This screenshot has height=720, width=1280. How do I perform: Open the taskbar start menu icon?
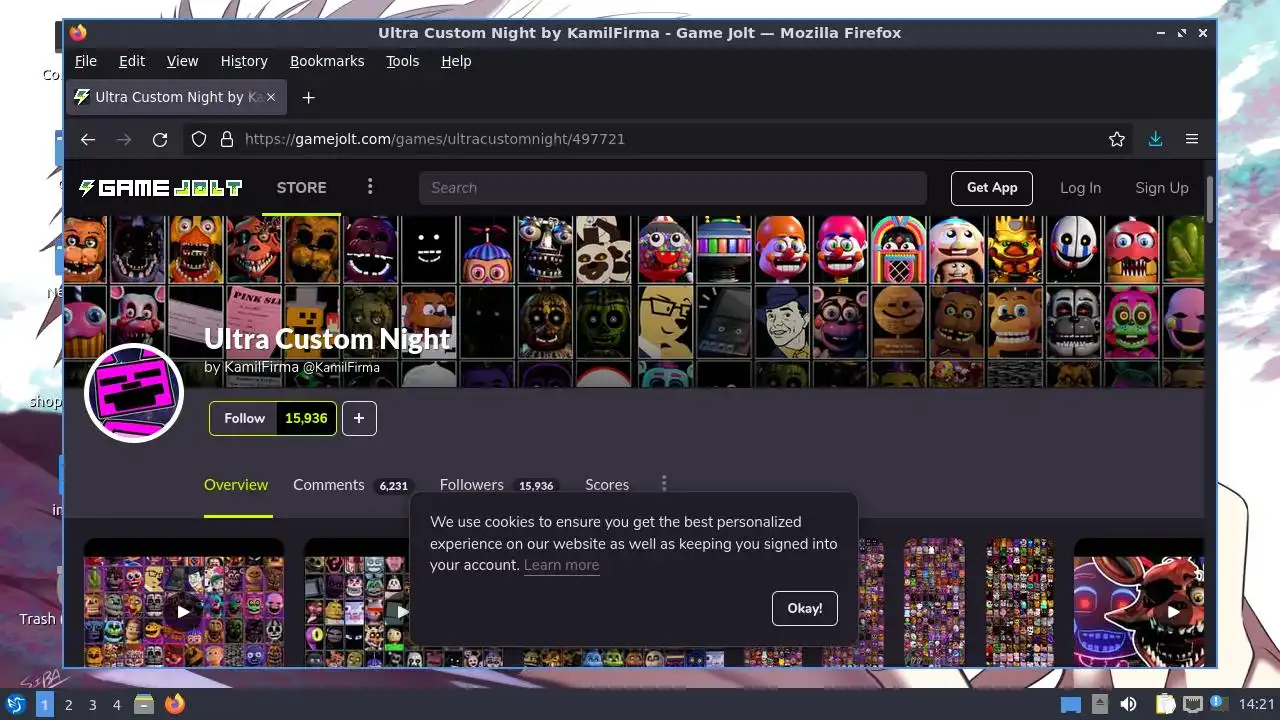pyautogui.click(x=16, y=705)
